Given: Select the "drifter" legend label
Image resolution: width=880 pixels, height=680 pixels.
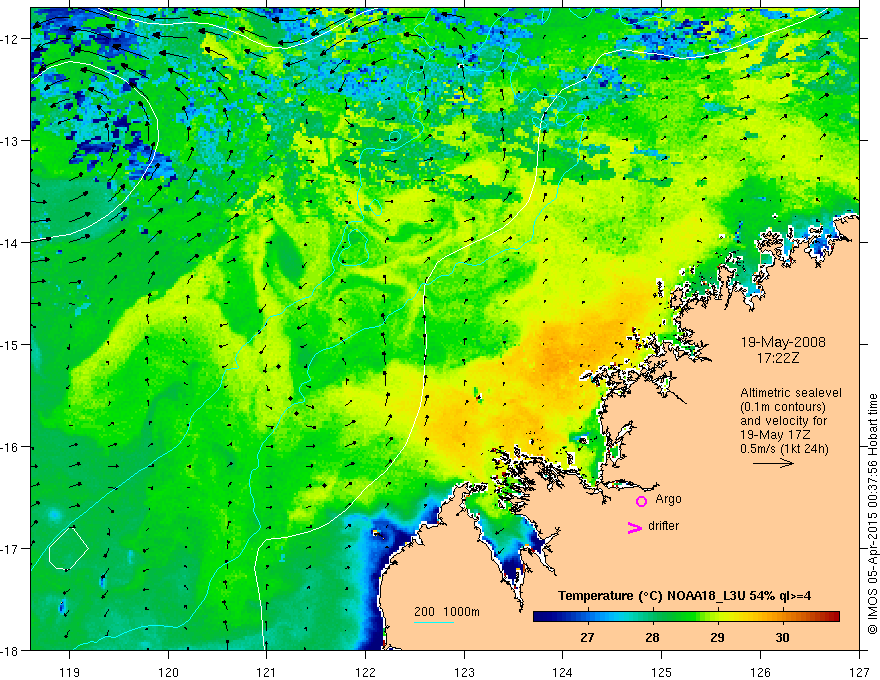Looking at the screenshot, I should point(663,526).
